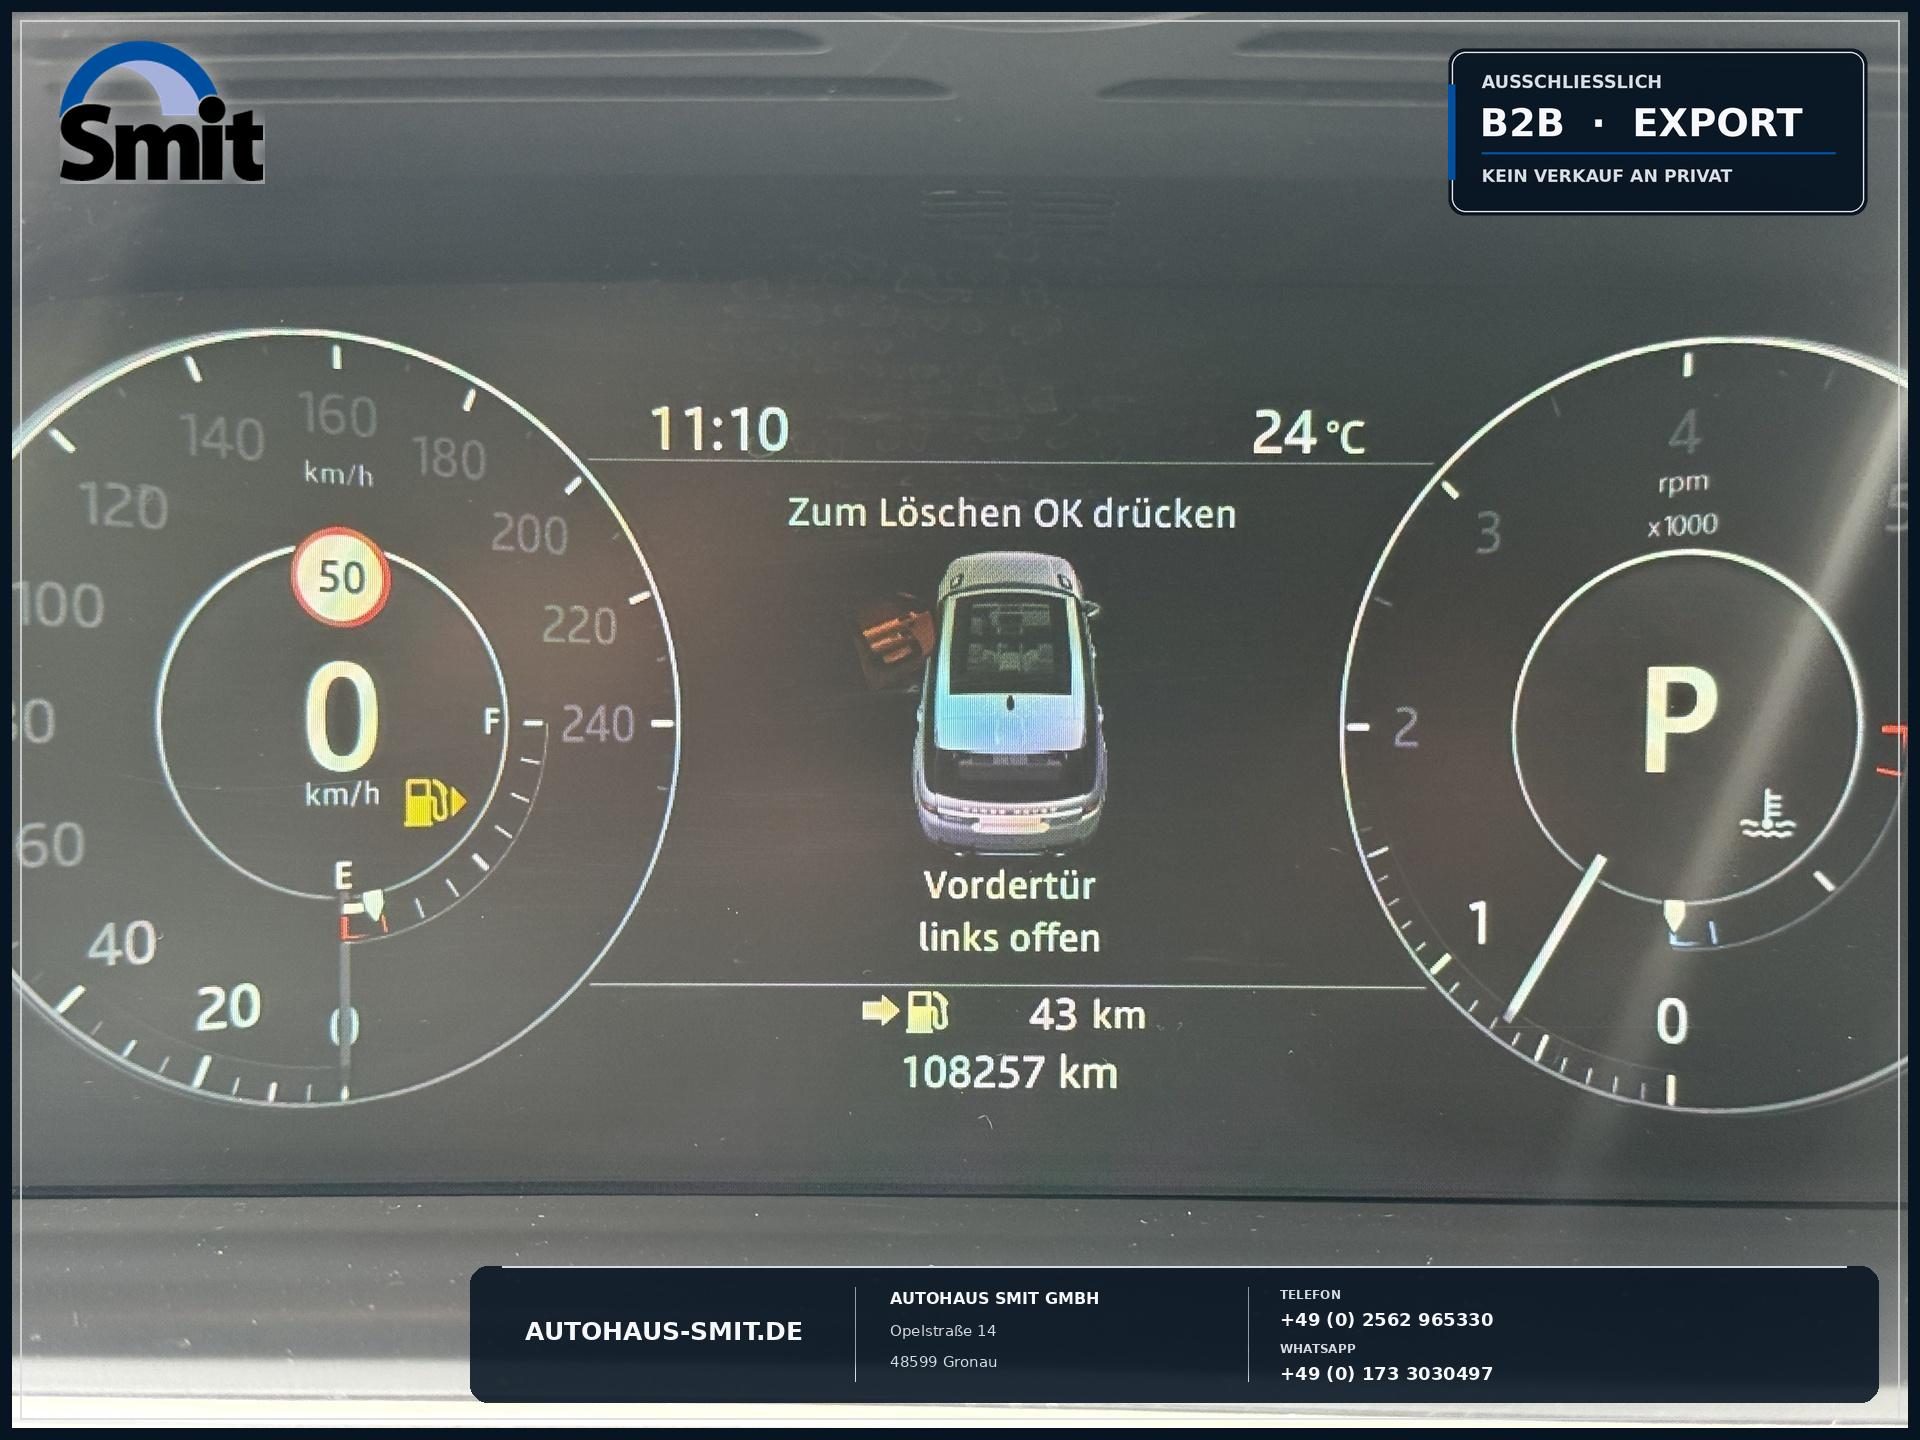The width and height of the screenshot is (1920, 1440).
Task: Select the coolant temperature gauge pointer
Action: click(1674, 915)
